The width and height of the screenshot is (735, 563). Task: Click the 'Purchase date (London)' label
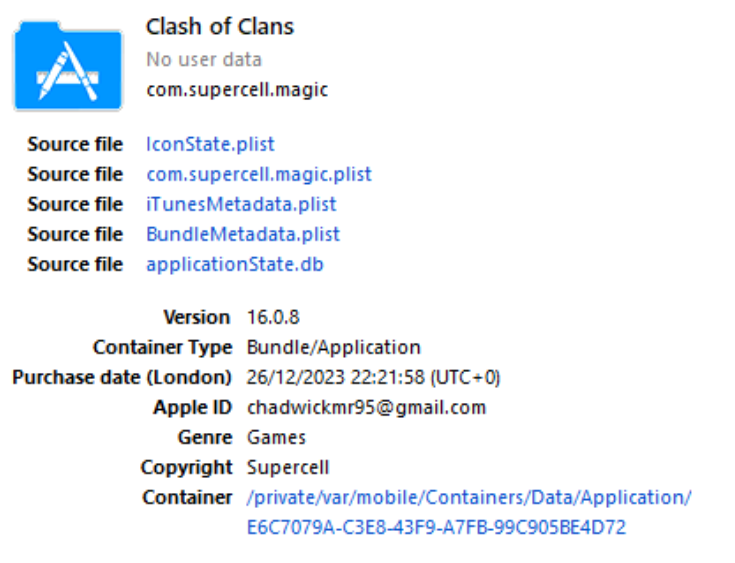122,377
